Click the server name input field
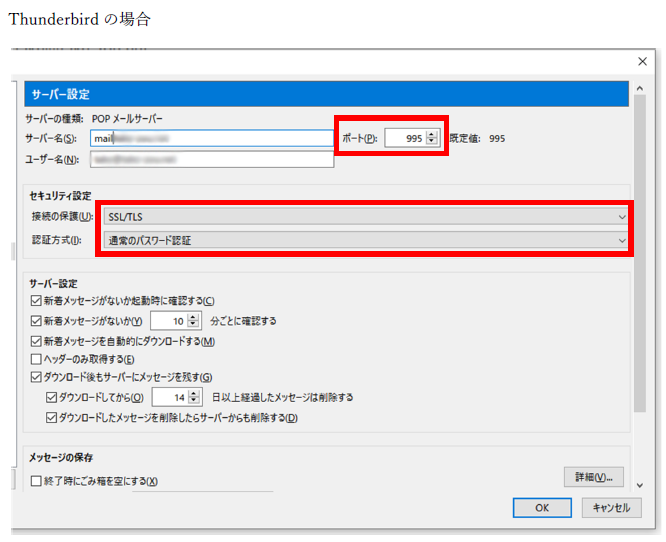 point(212,138)
